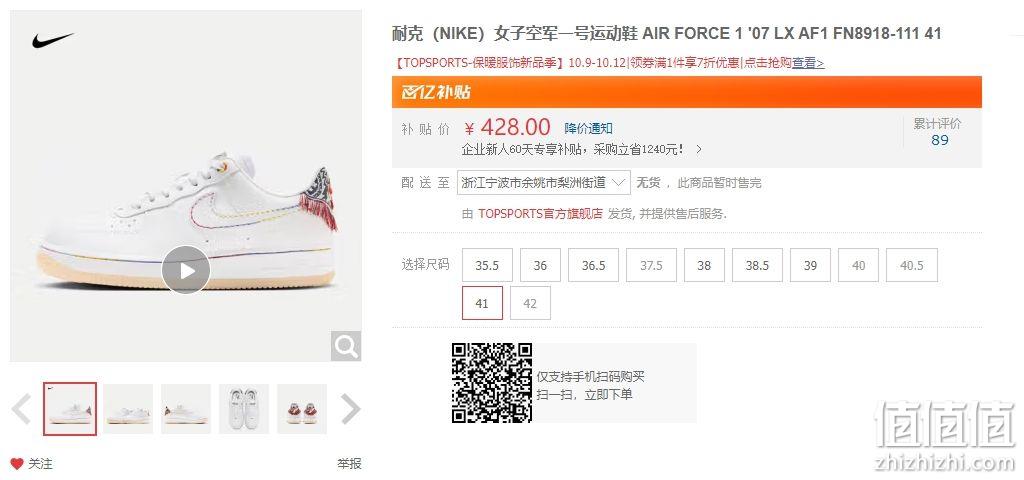Play the product video on shoe image
Screen dimensions: 1024x480
point(186,270)
